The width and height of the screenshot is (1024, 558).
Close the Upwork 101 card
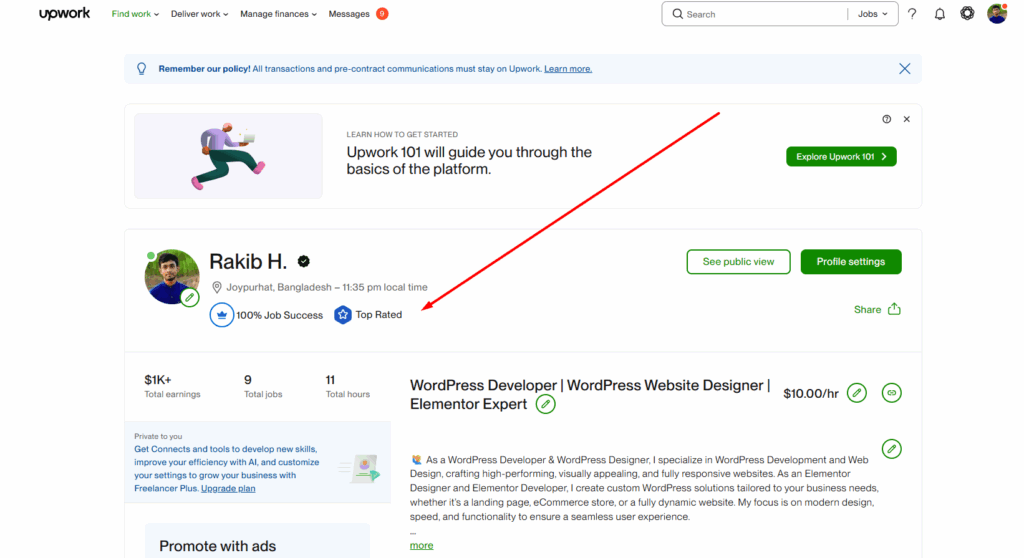tap(907, 119)
